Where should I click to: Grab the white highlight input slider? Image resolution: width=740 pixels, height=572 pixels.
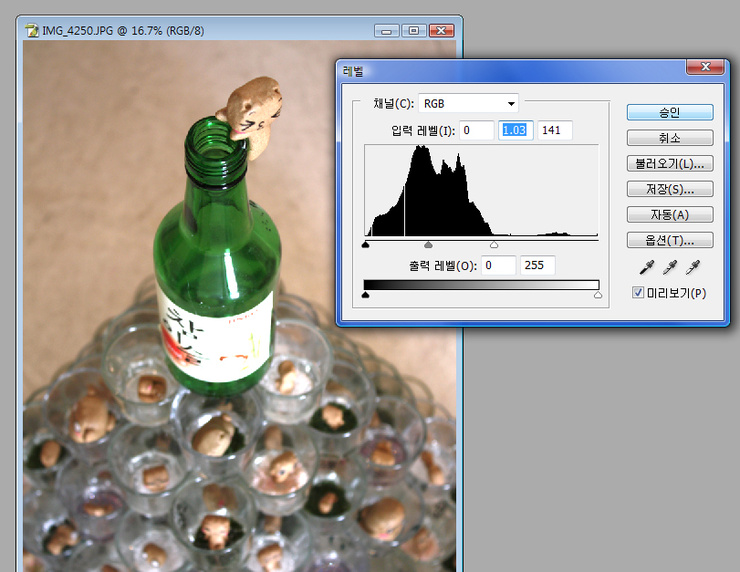click(x=494, y=244)
